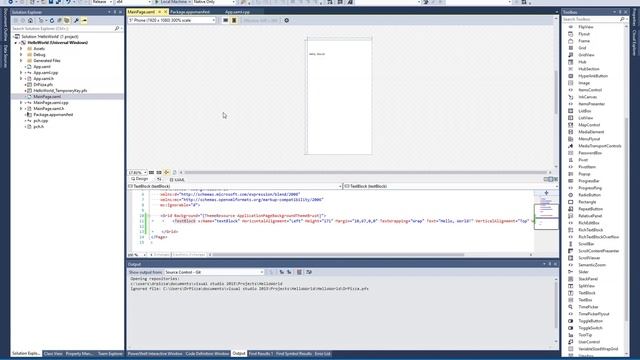The height and width of the screenshot is (360, 640).
Task: Select the PasswordBox control in Toolbox
Action: (590, 153)
